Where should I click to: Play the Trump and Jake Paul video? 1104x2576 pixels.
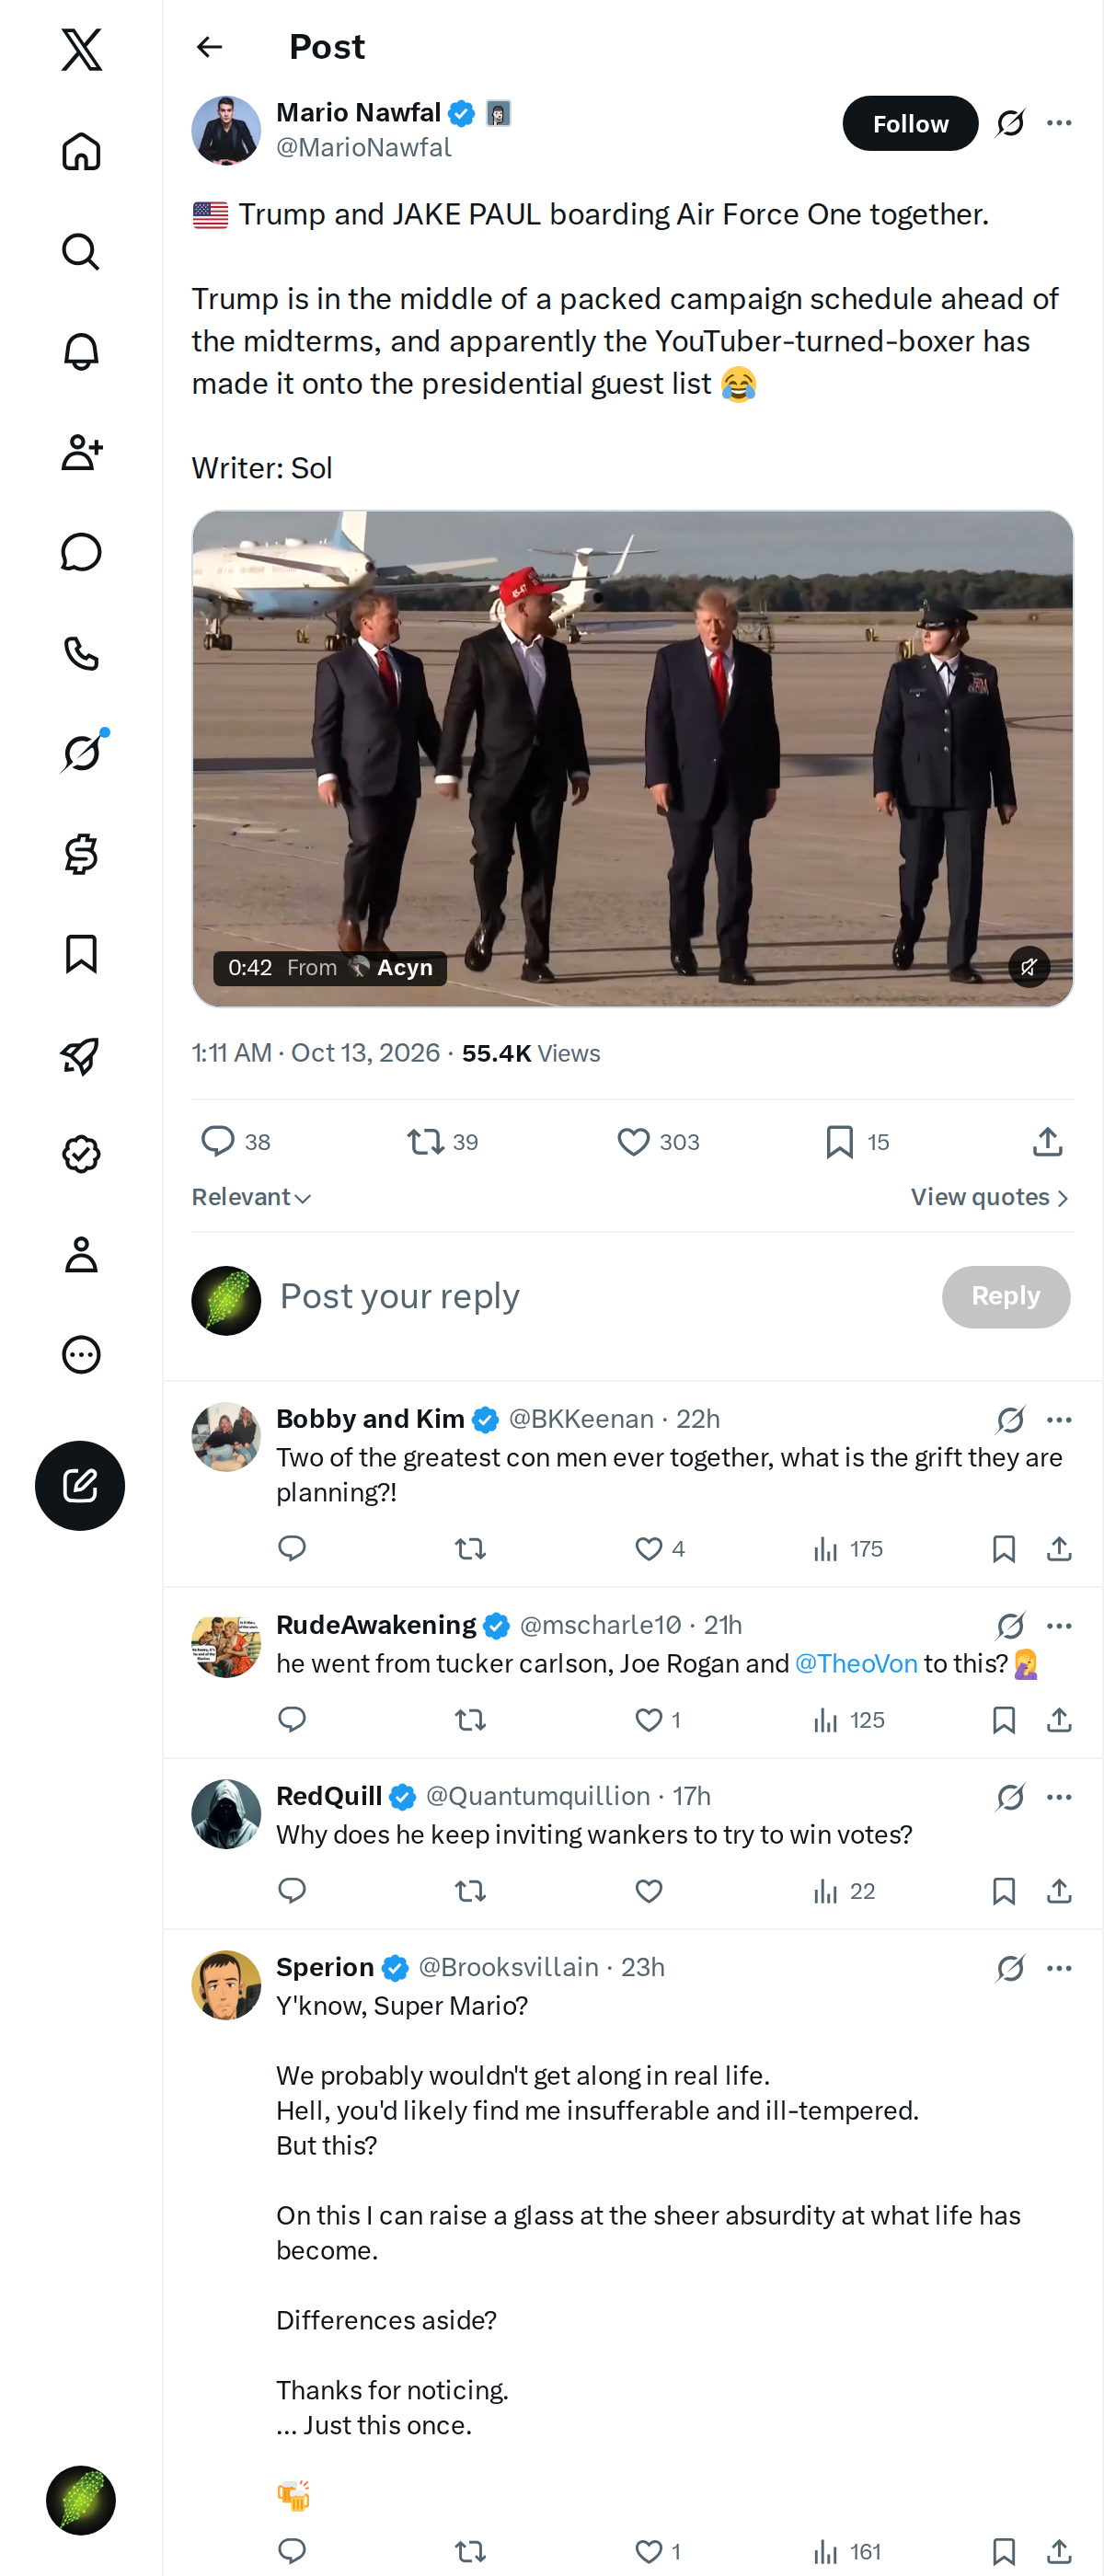click(632, 758)
